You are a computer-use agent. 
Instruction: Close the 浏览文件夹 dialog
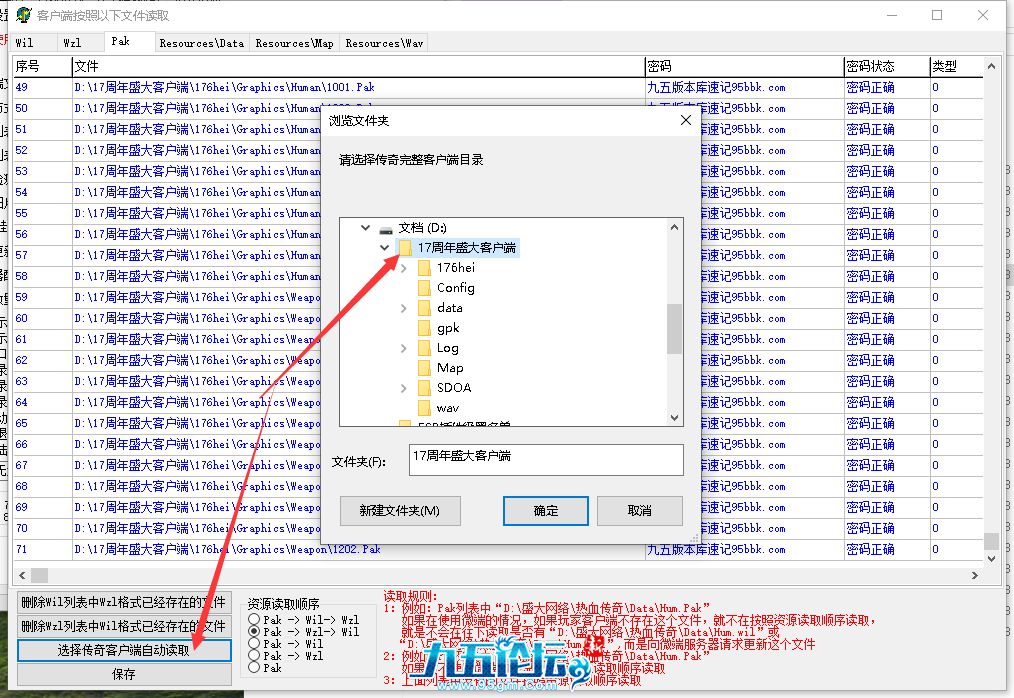[x=686, y=120]
